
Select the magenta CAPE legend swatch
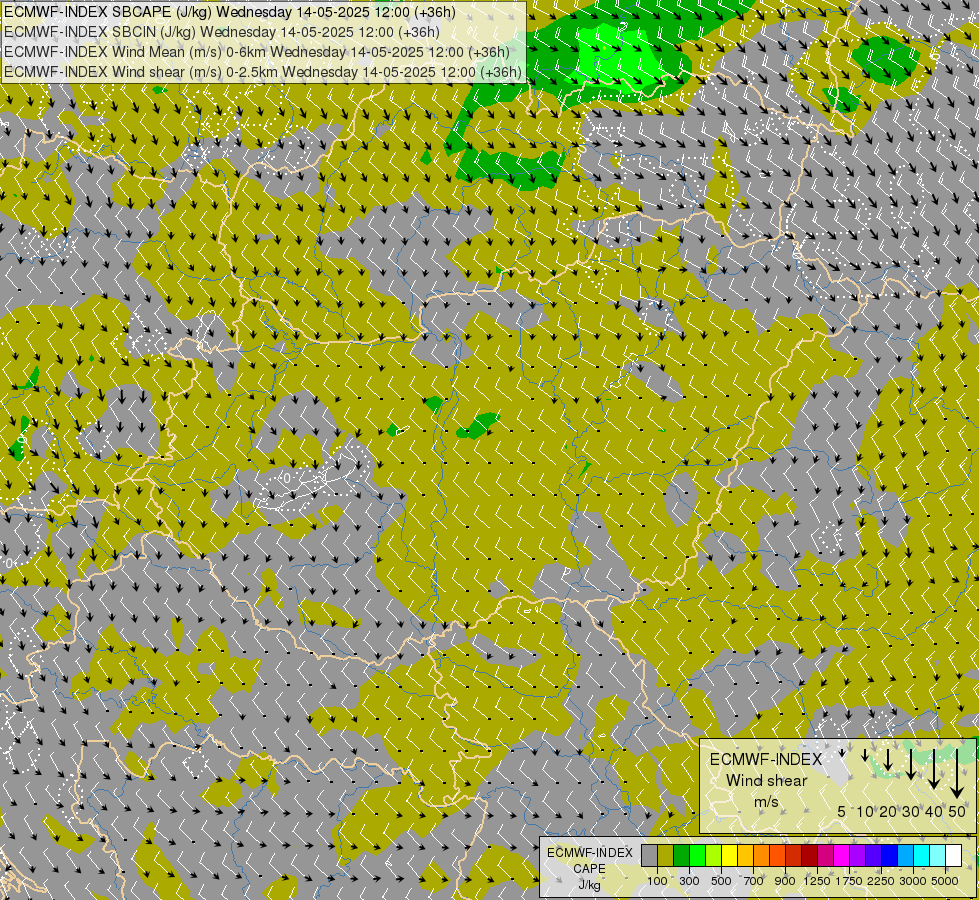click(x=842, y=856)
